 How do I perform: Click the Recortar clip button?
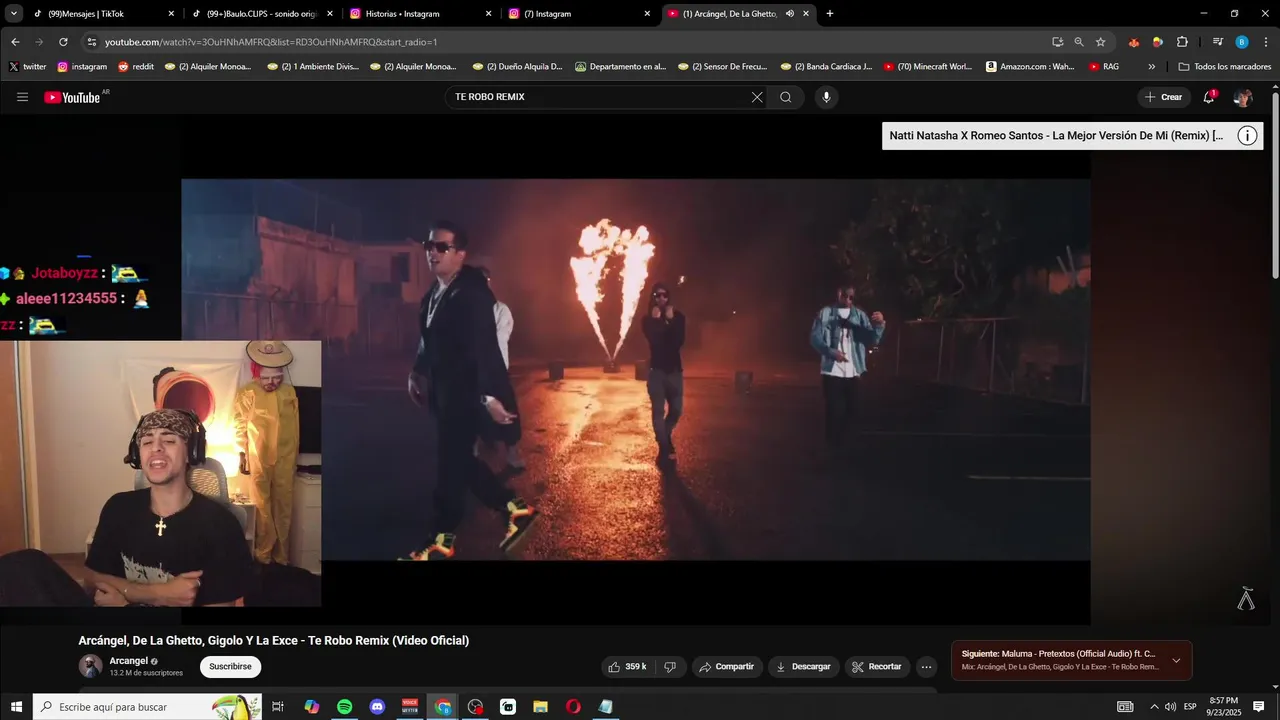877,667
